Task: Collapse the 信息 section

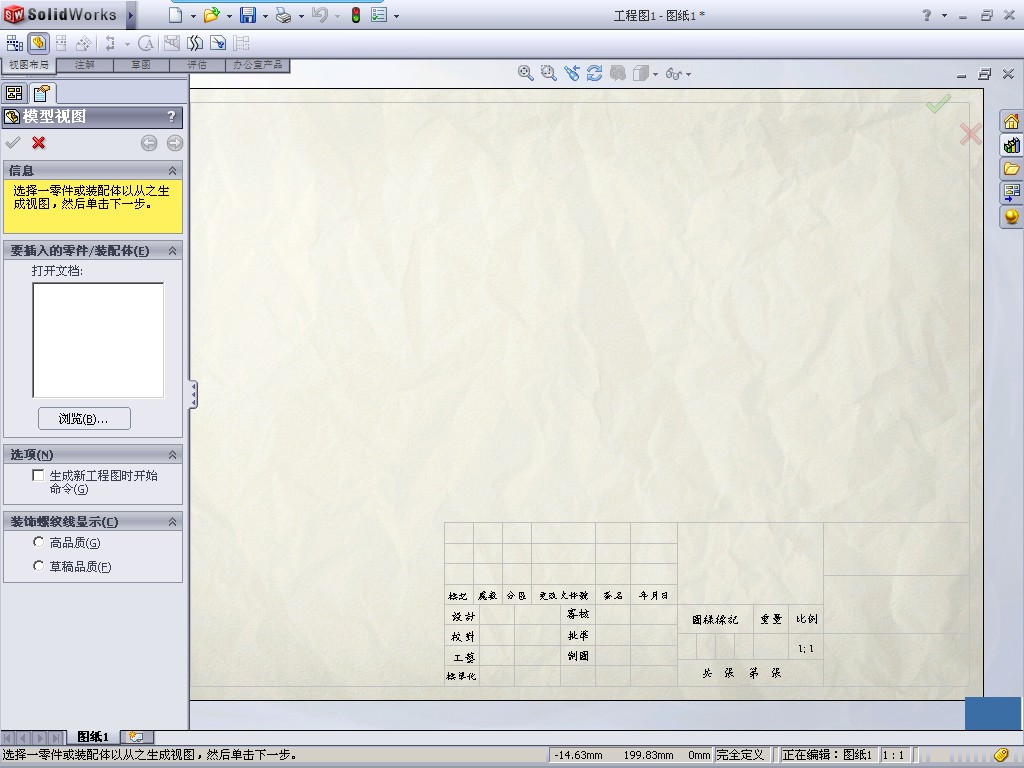Action: pos(172,170)
